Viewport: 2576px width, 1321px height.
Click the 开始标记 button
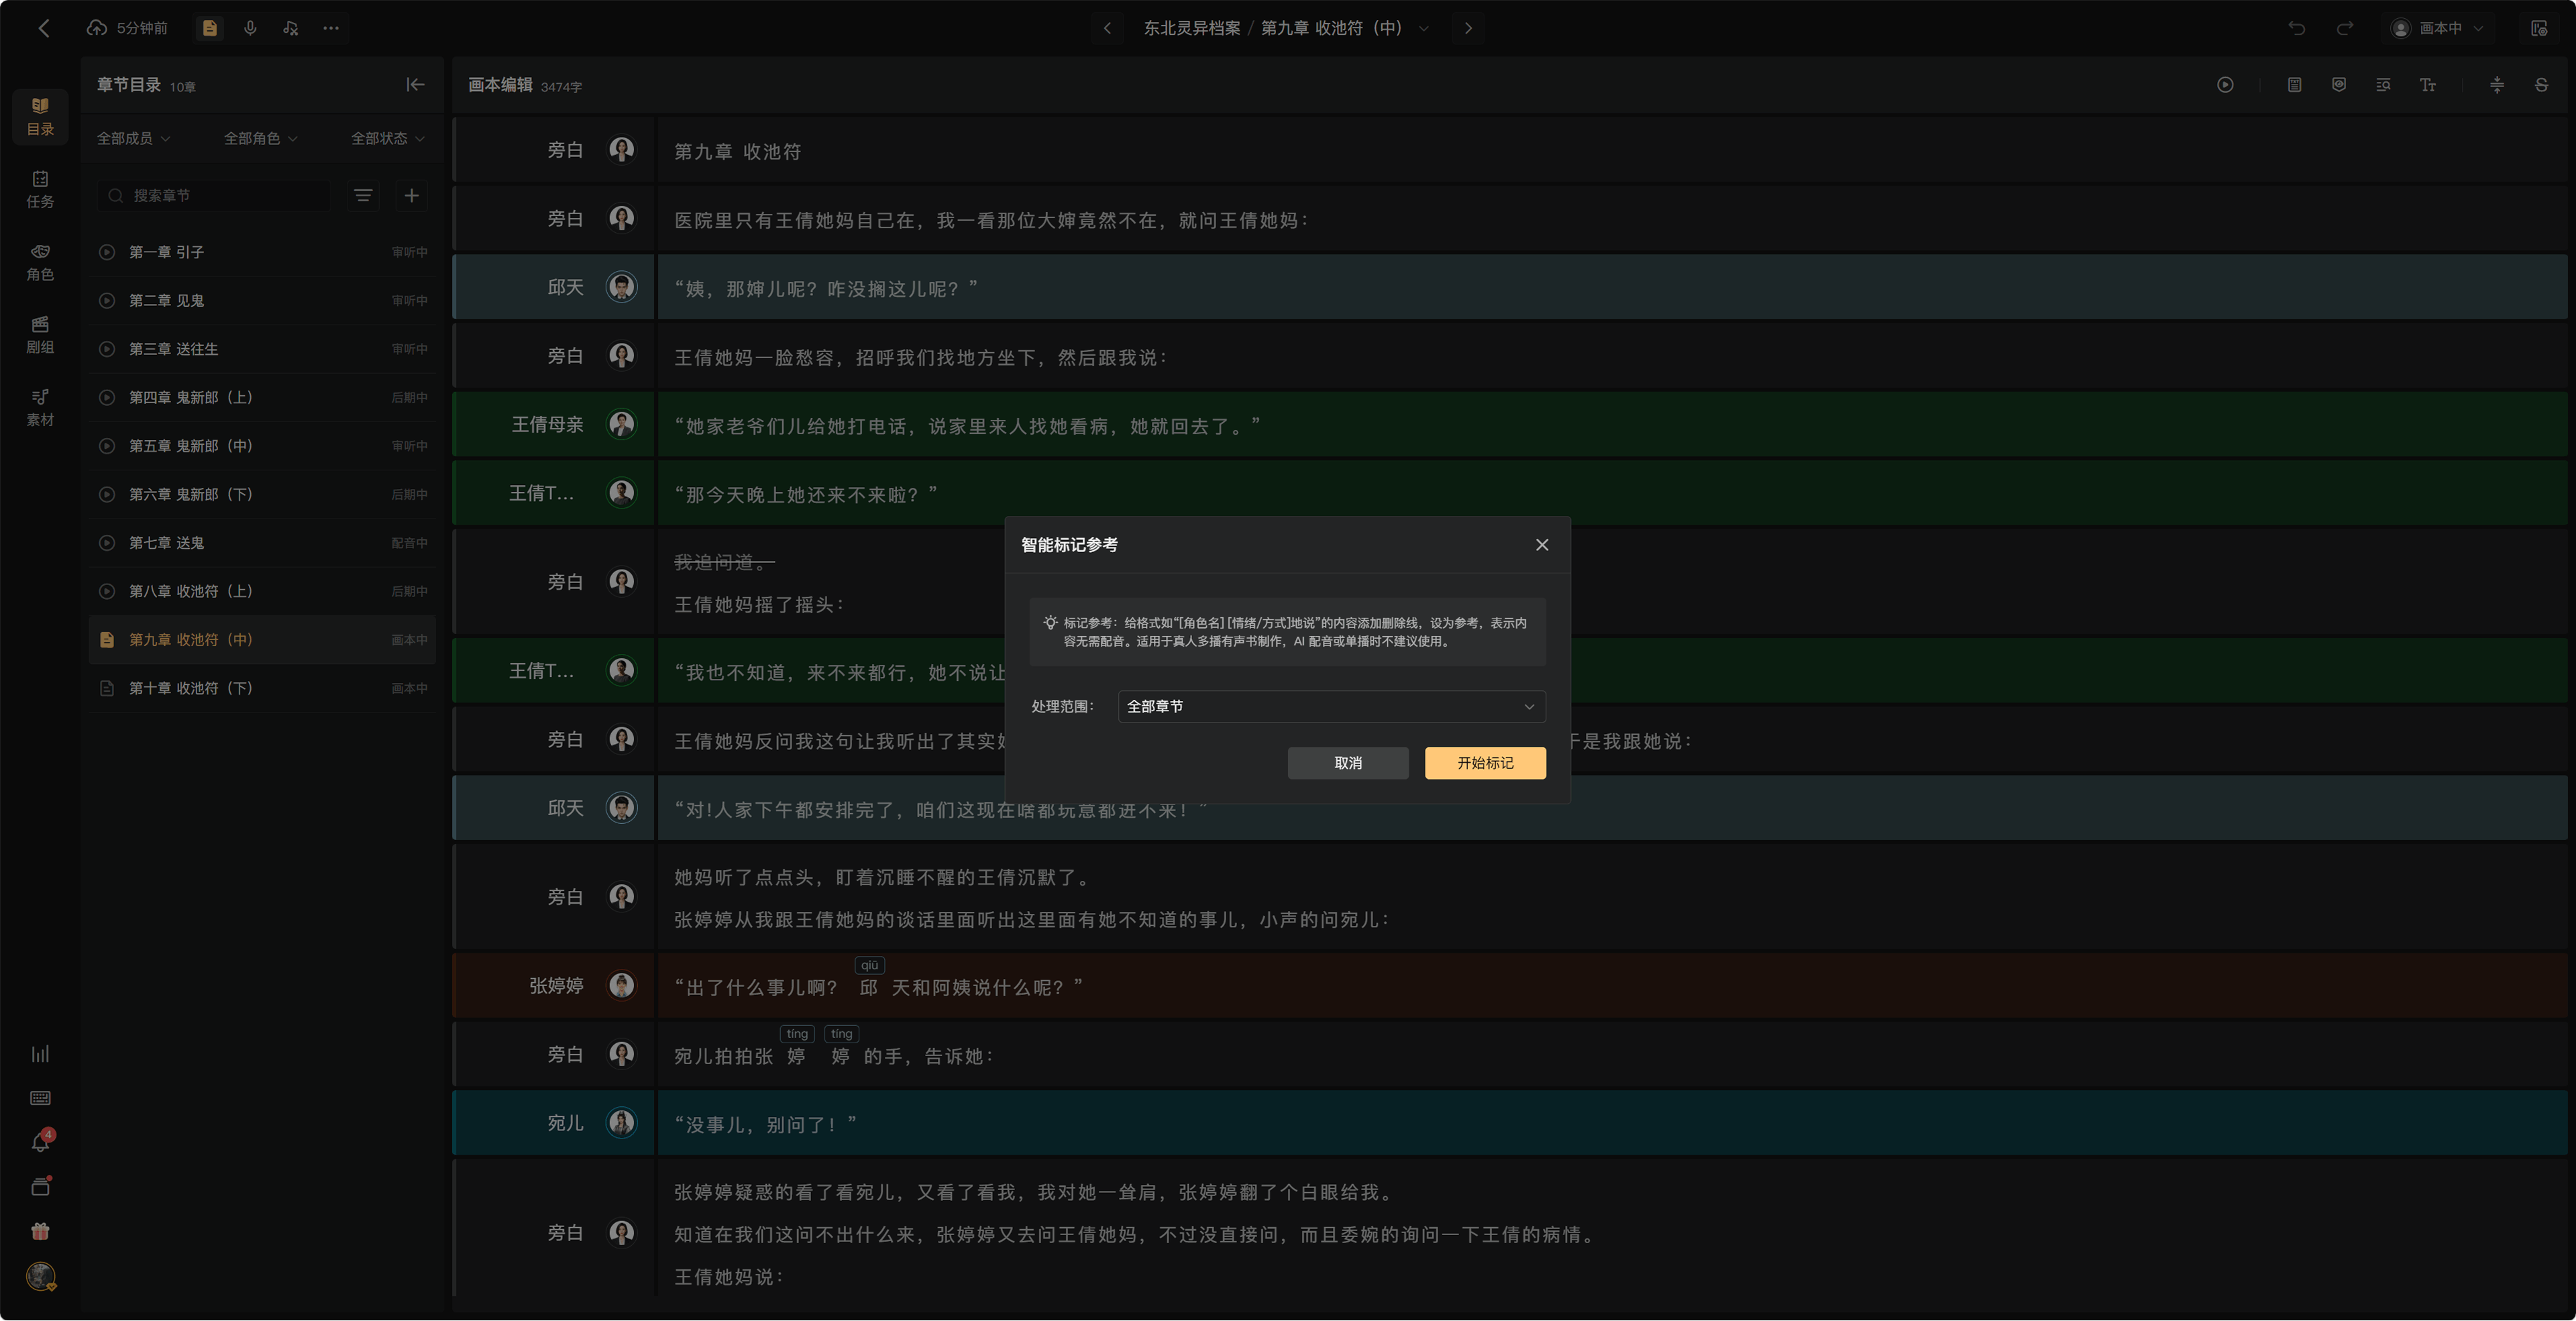1485,763
